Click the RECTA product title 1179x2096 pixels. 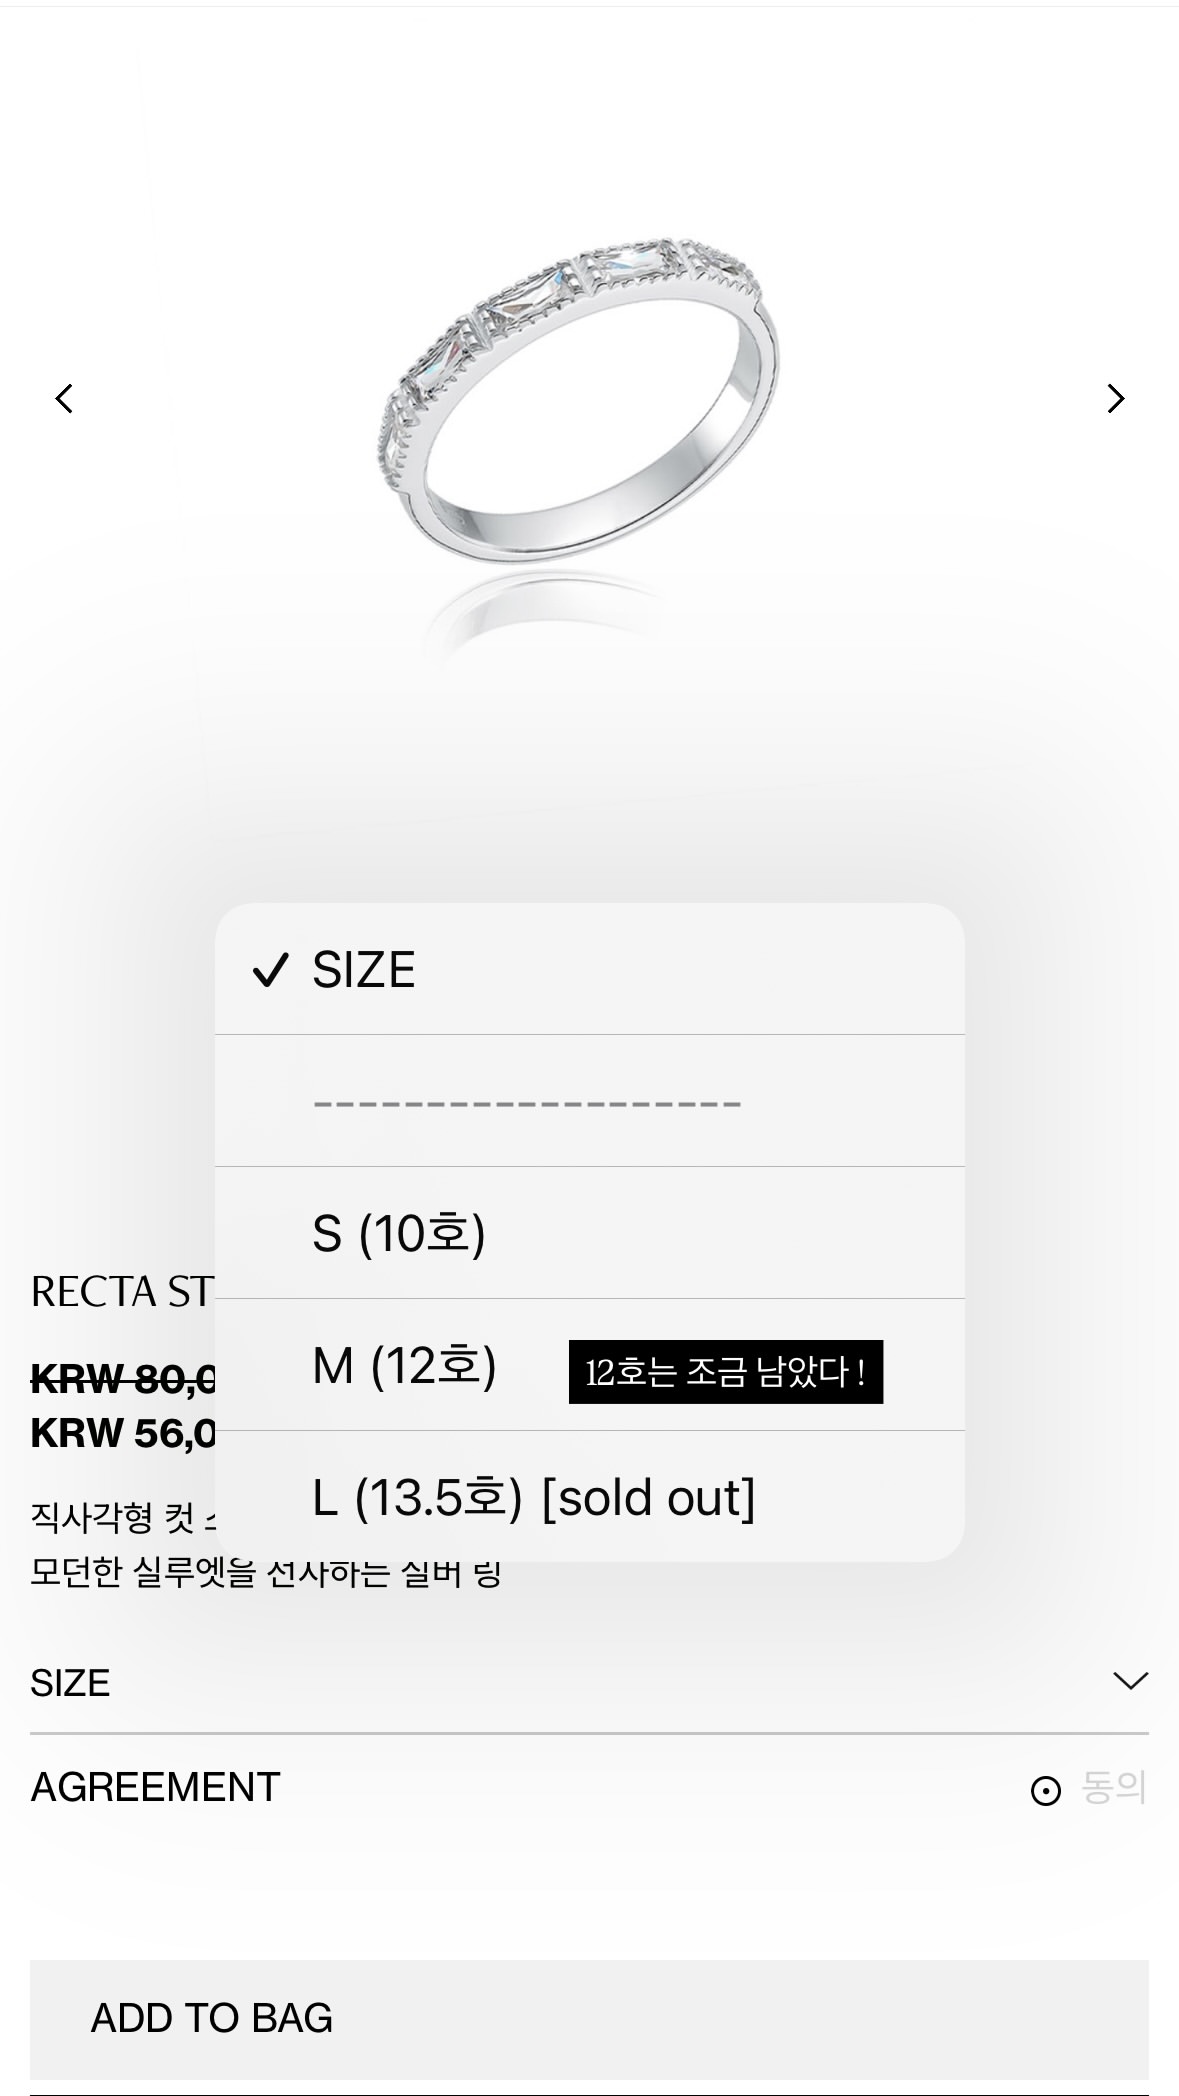[122, 1292]
